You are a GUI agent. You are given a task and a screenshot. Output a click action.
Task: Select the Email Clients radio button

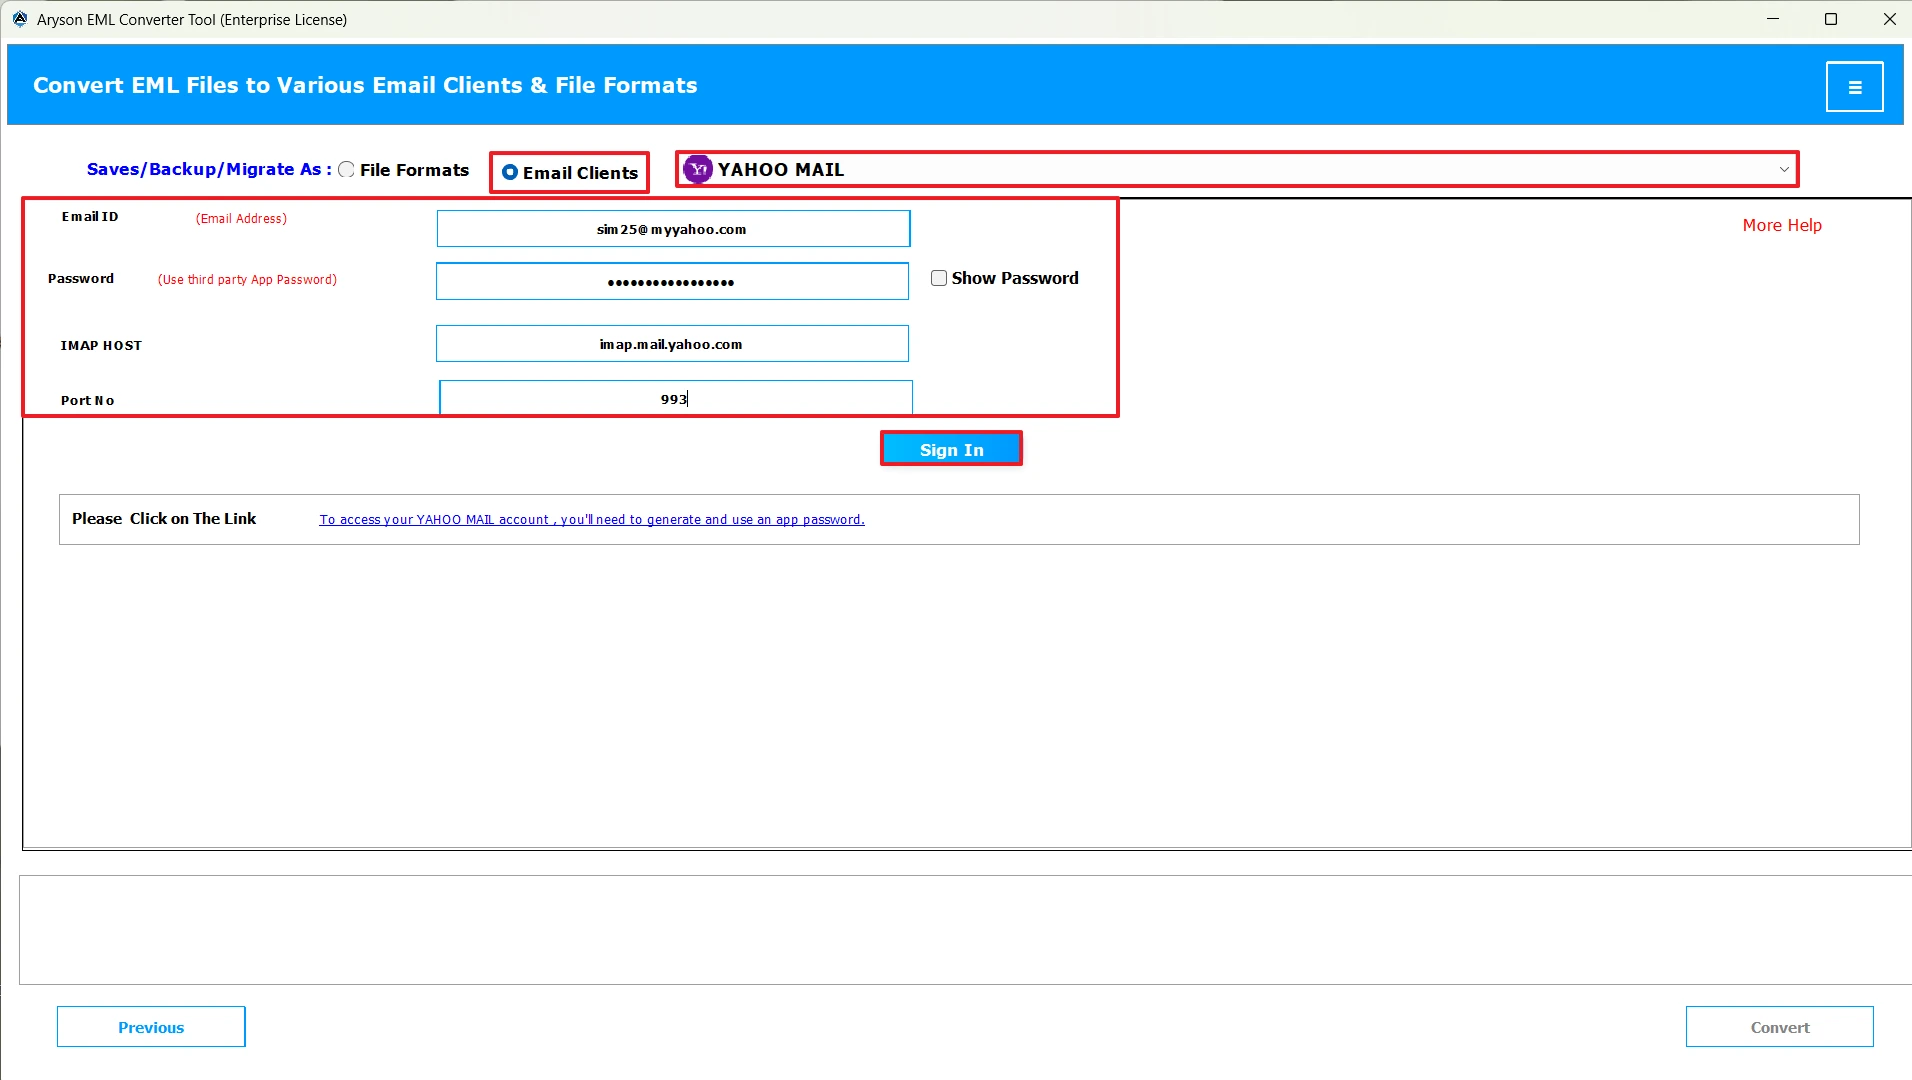coord(510,173)
